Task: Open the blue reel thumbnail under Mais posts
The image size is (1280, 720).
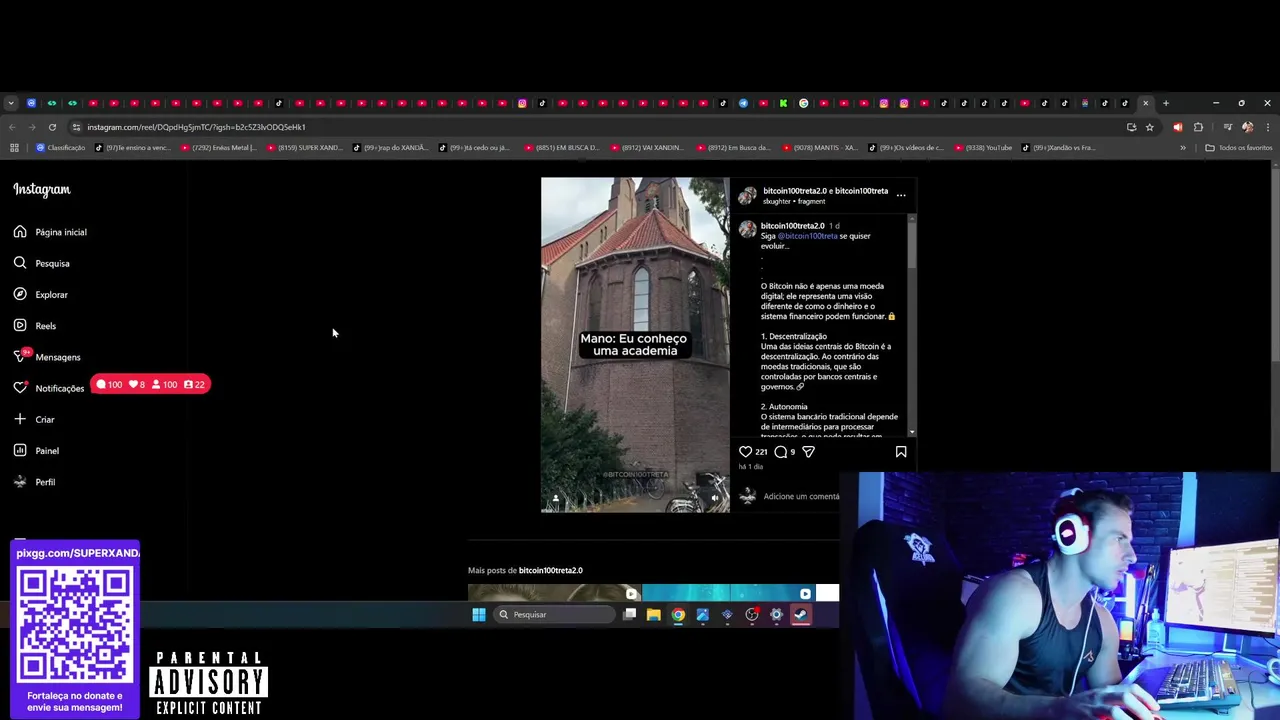Action: pos(728,593)
